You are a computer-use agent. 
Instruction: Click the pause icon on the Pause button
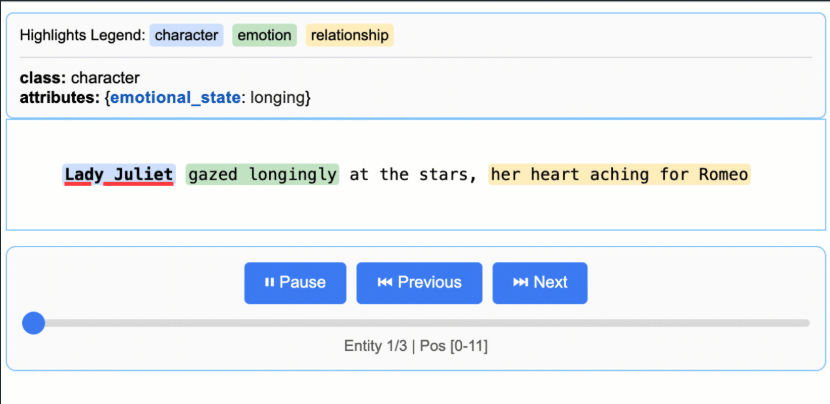click(x=269, y=282)
